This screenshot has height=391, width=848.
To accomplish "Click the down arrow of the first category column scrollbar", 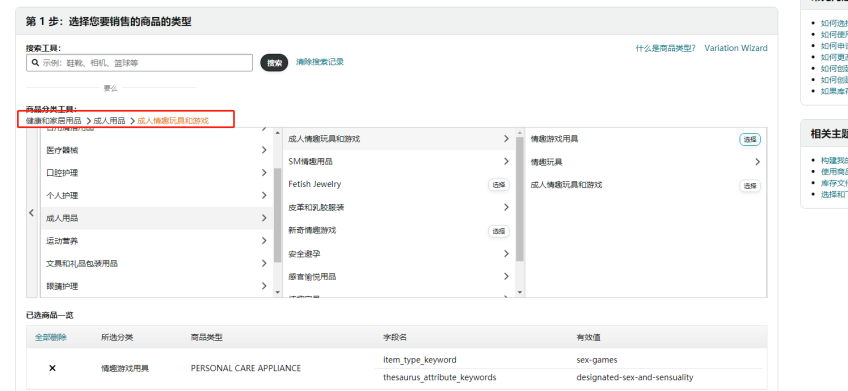I will [x=277, y=293].
